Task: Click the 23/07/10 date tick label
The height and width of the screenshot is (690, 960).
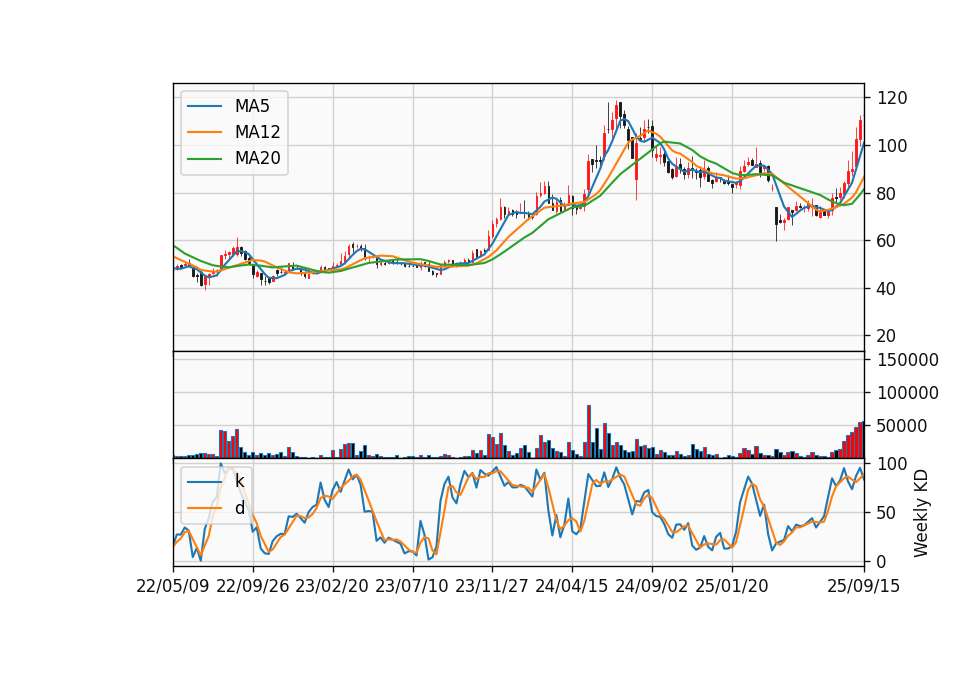Action: click(x=412, y=586)
